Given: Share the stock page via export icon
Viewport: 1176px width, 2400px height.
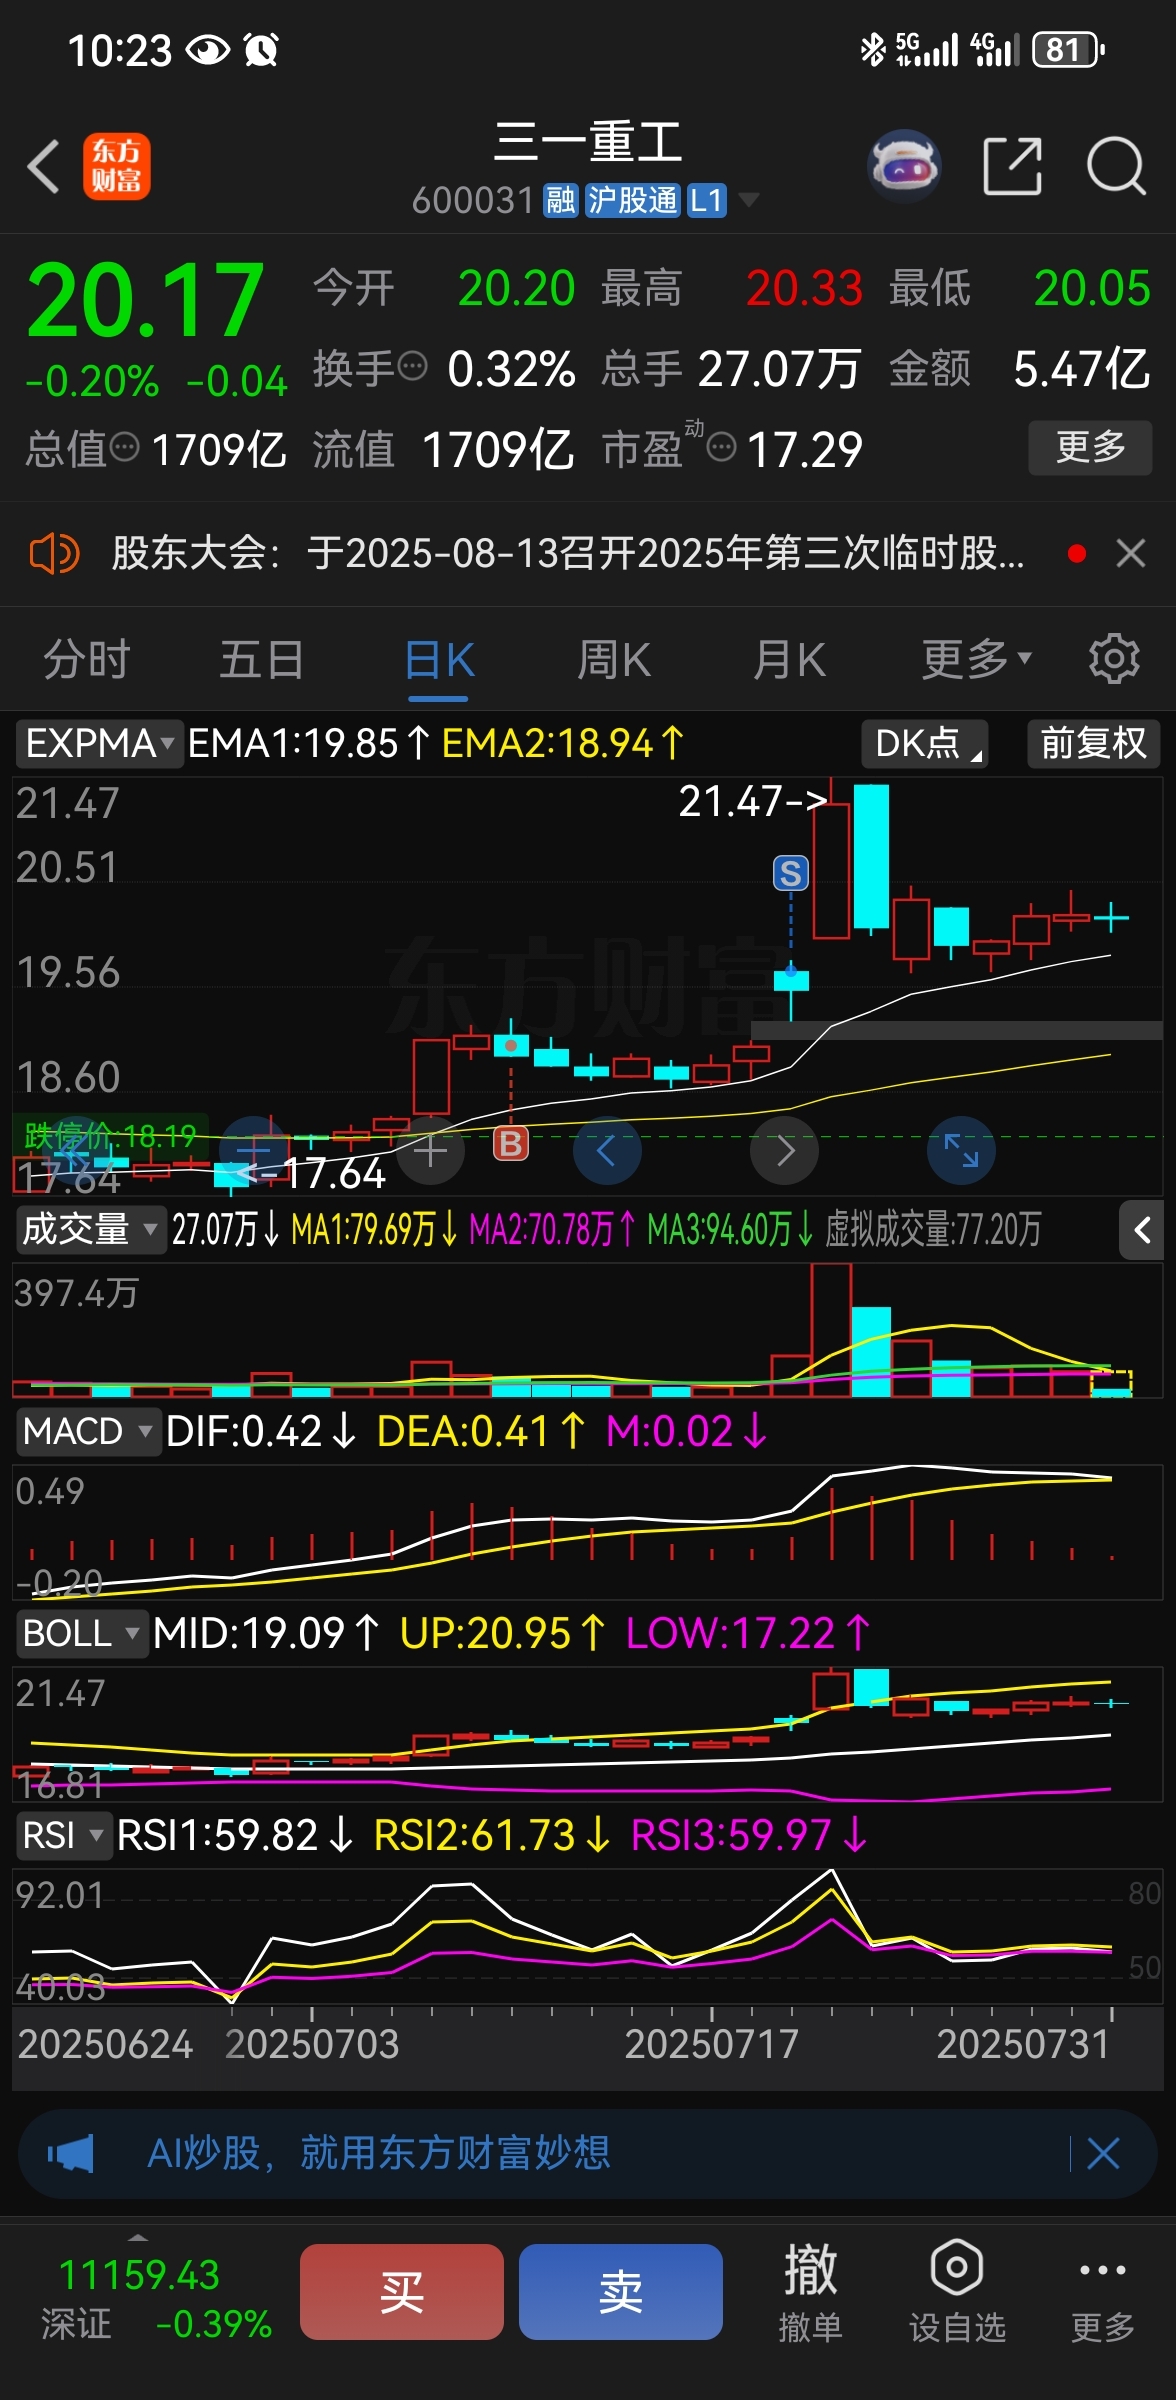Looking at the screenshot, I should [1013, 166].
